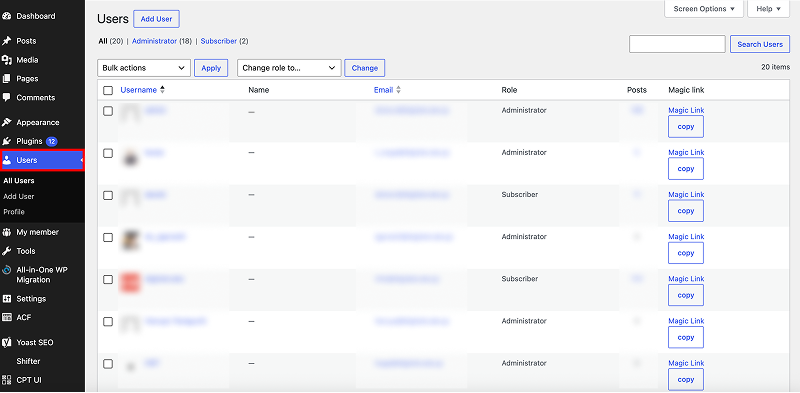The height and width of the screenshot is (393, 800).
Task: Click the All users filter link
Action: tap(103, 41)
